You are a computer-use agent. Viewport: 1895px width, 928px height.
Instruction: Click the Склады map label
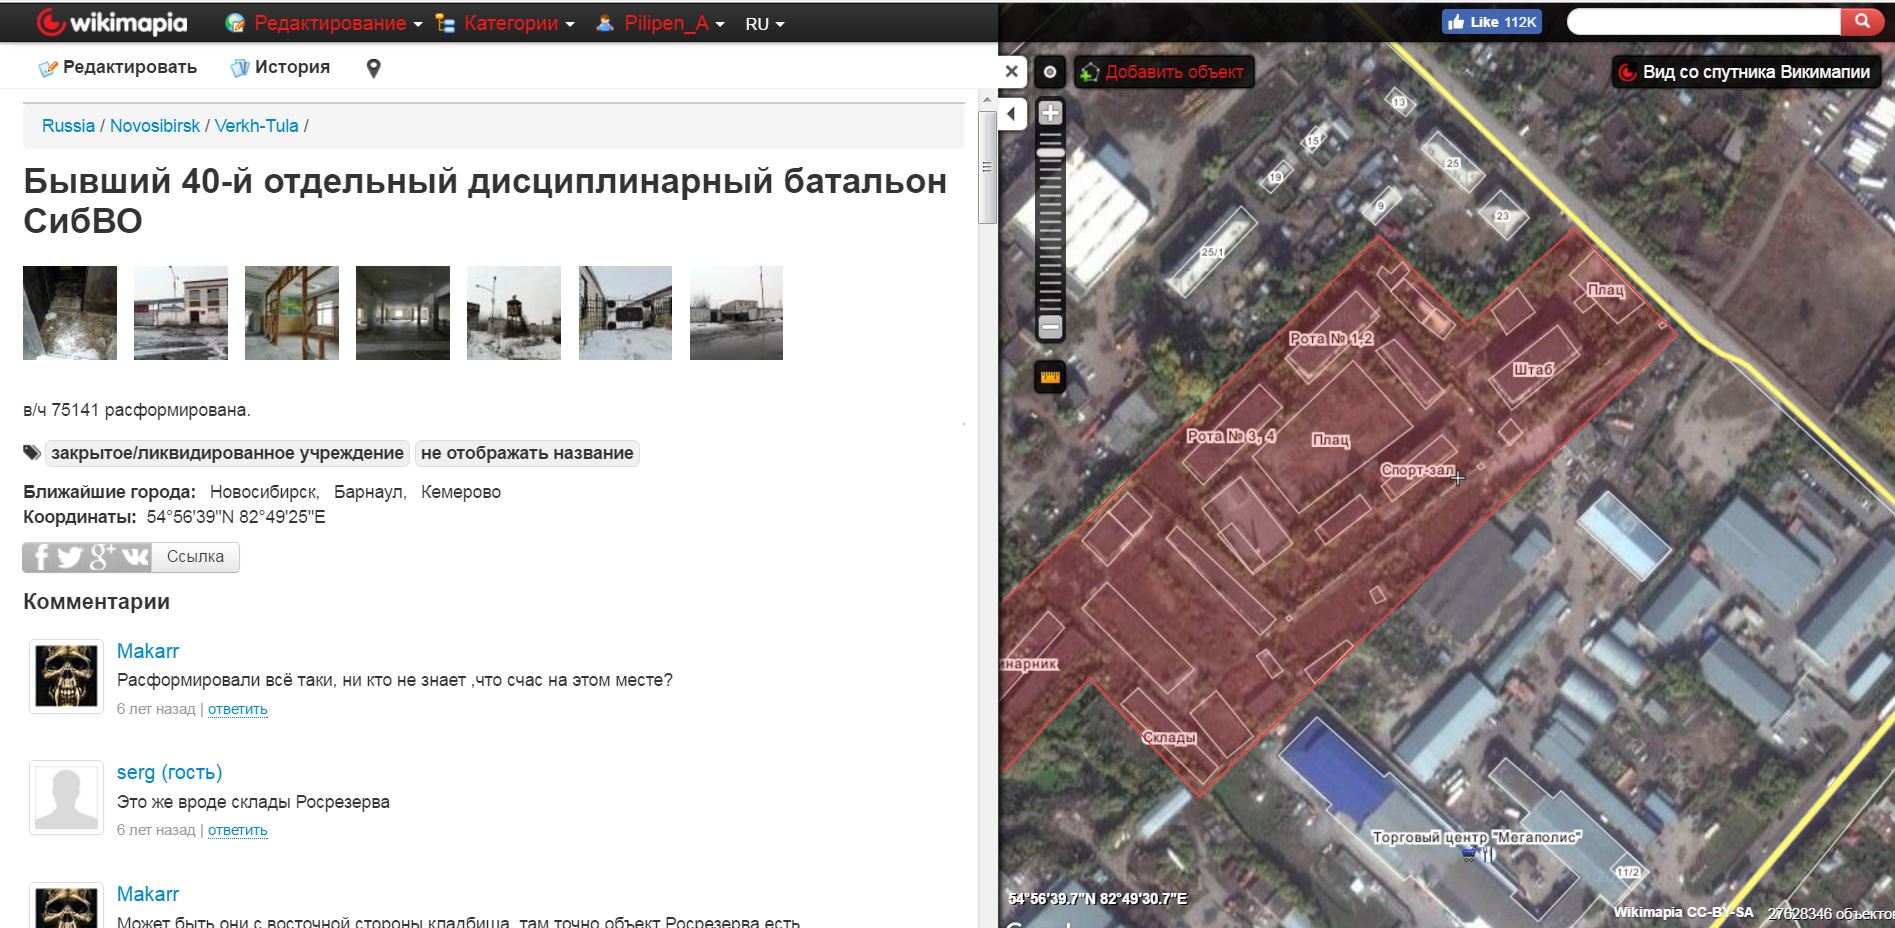pos(1169,737)
